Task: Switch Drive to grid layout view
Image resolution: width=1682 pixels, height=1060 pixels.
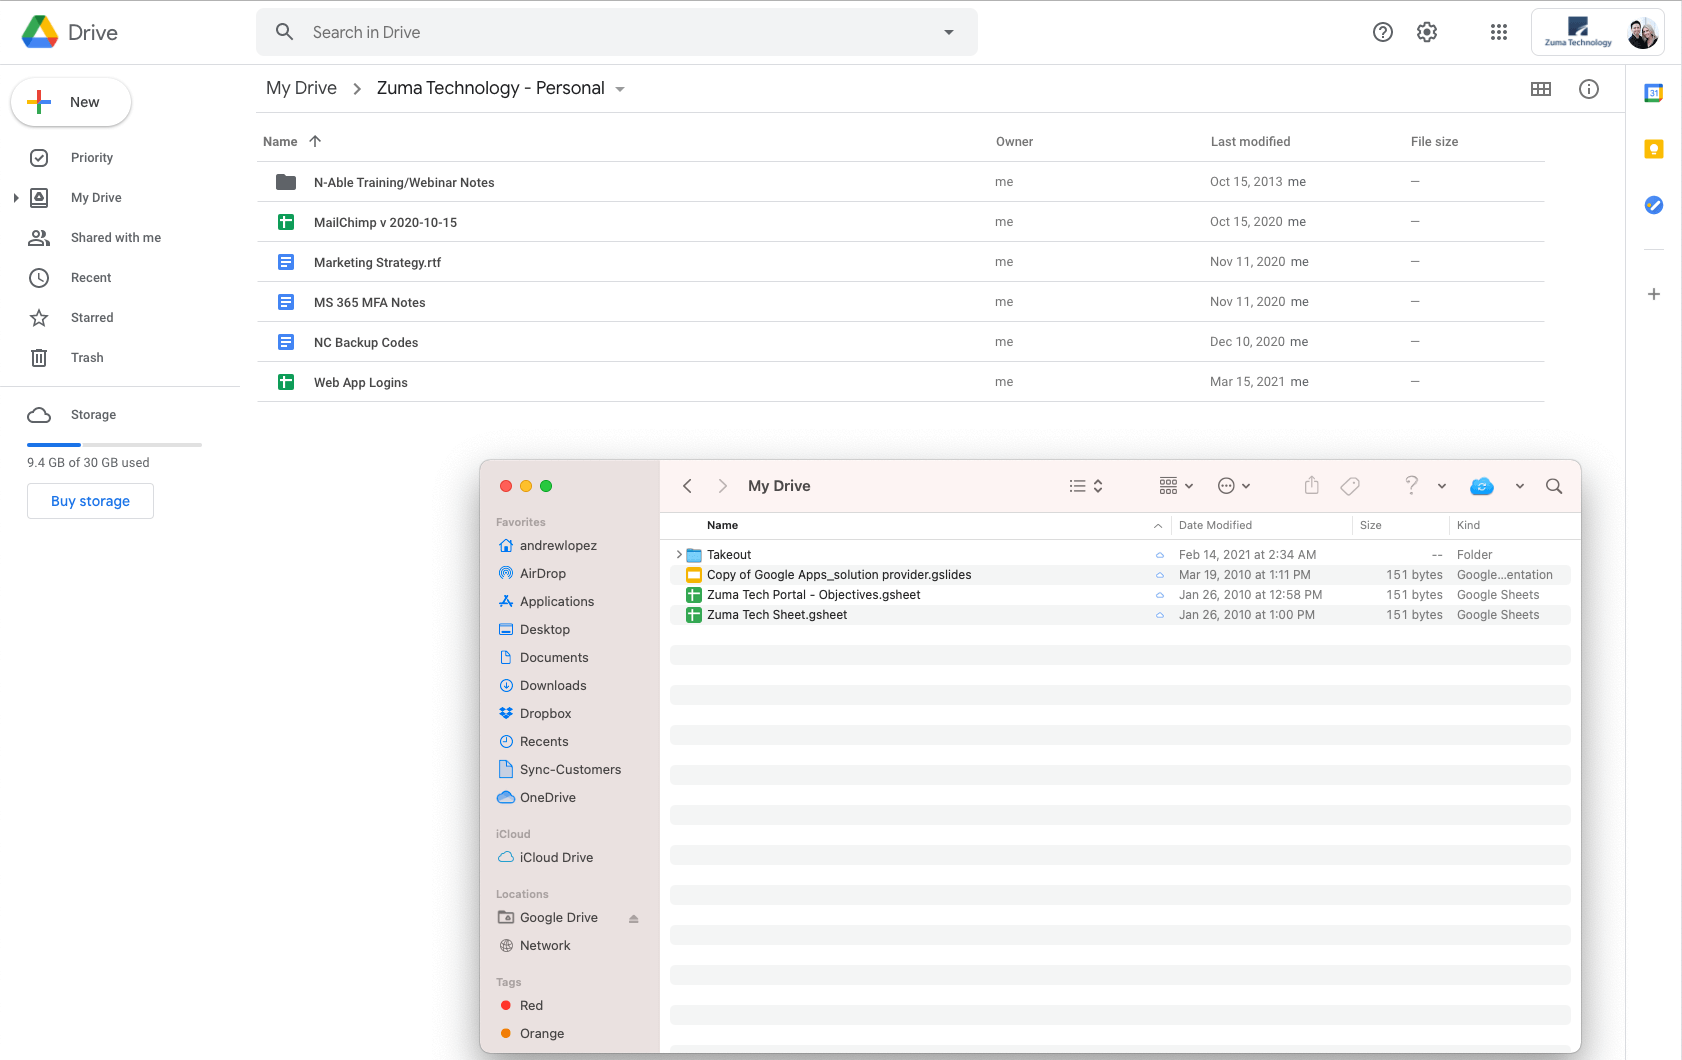Action: pos(1541,89)
